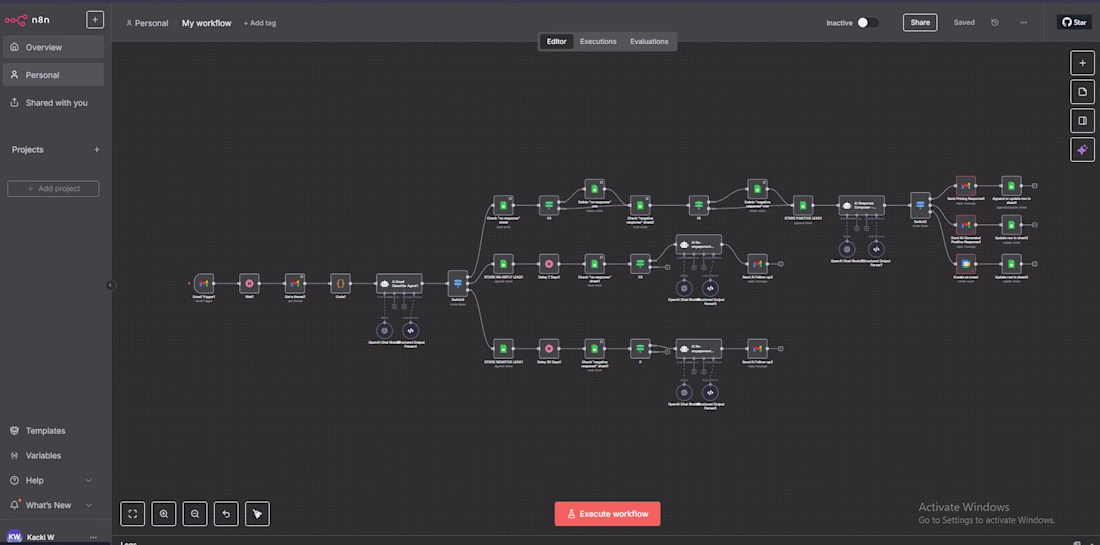Click the create new plus button beside n8n logo

click(95, 20)
